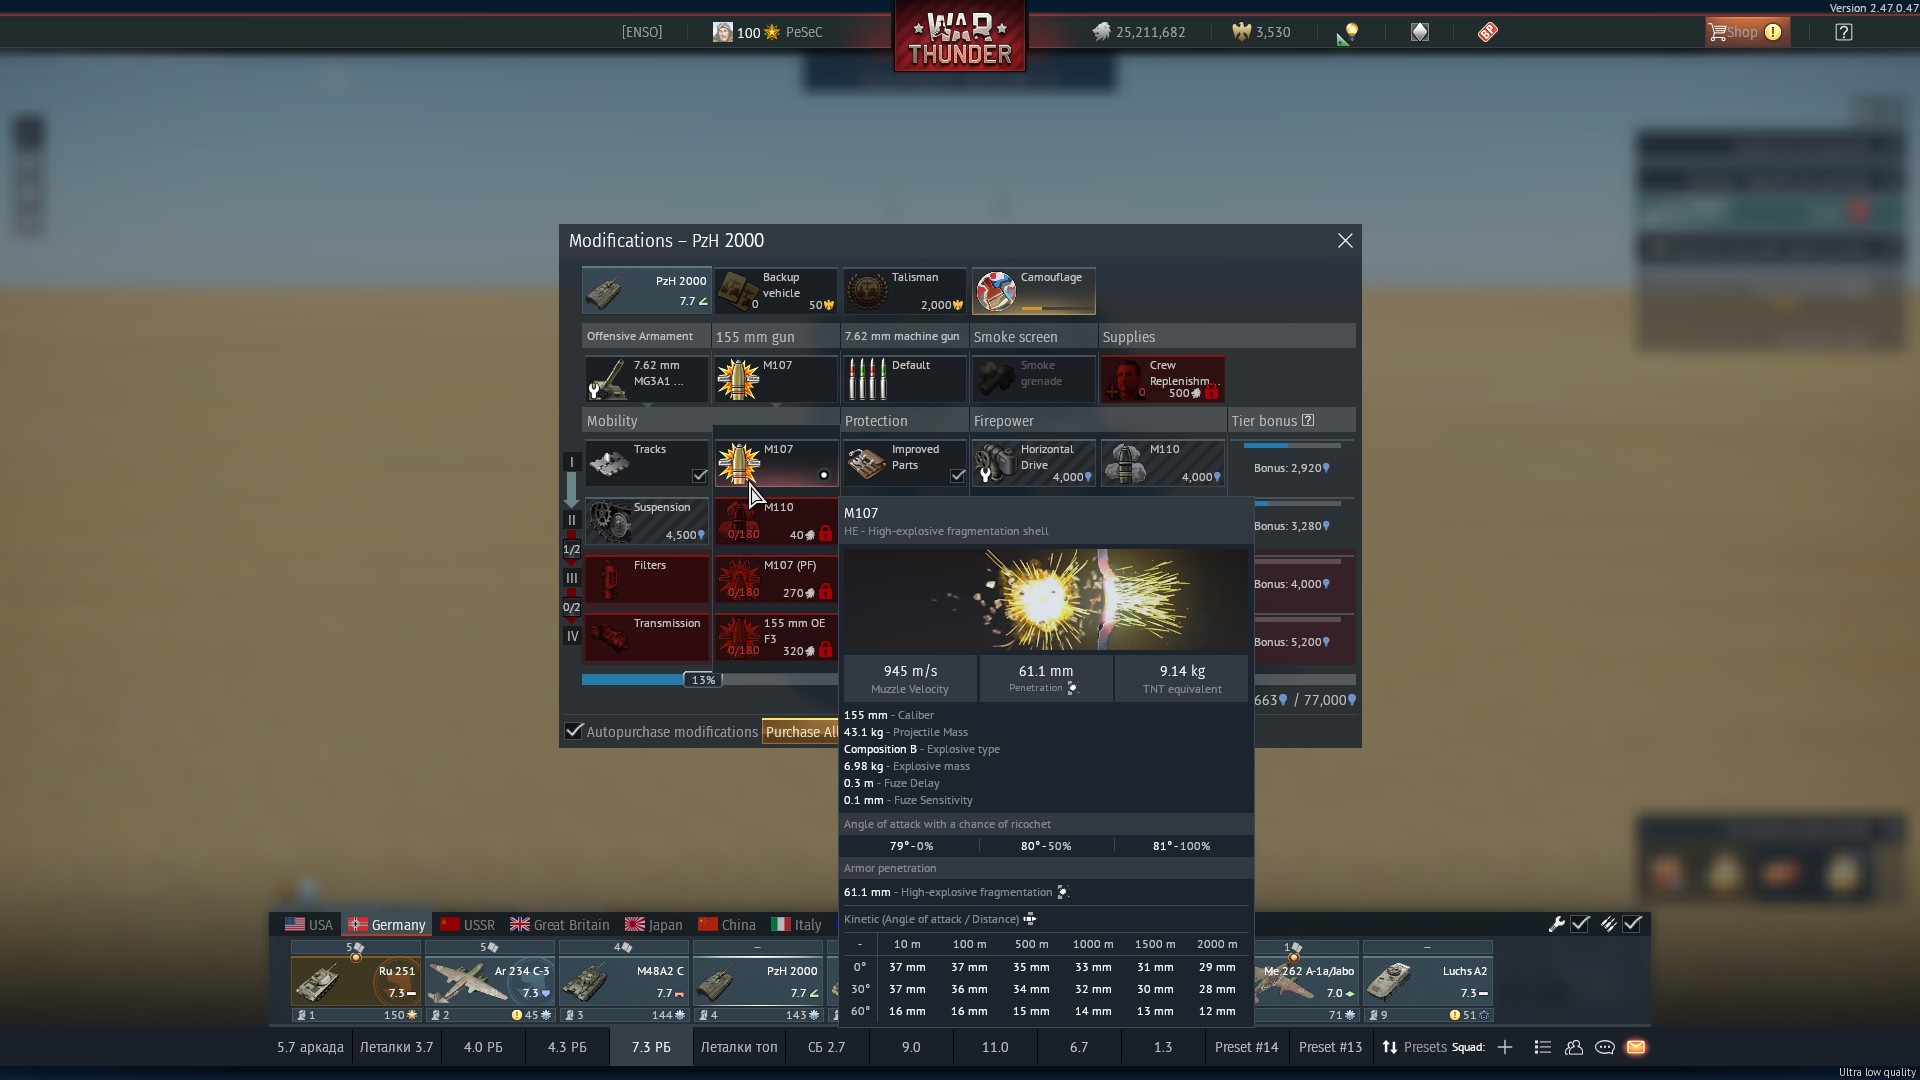The image size is (1920, 1080).
Task: Click the Tier bonus help icon
Action: coord(1308,421)
